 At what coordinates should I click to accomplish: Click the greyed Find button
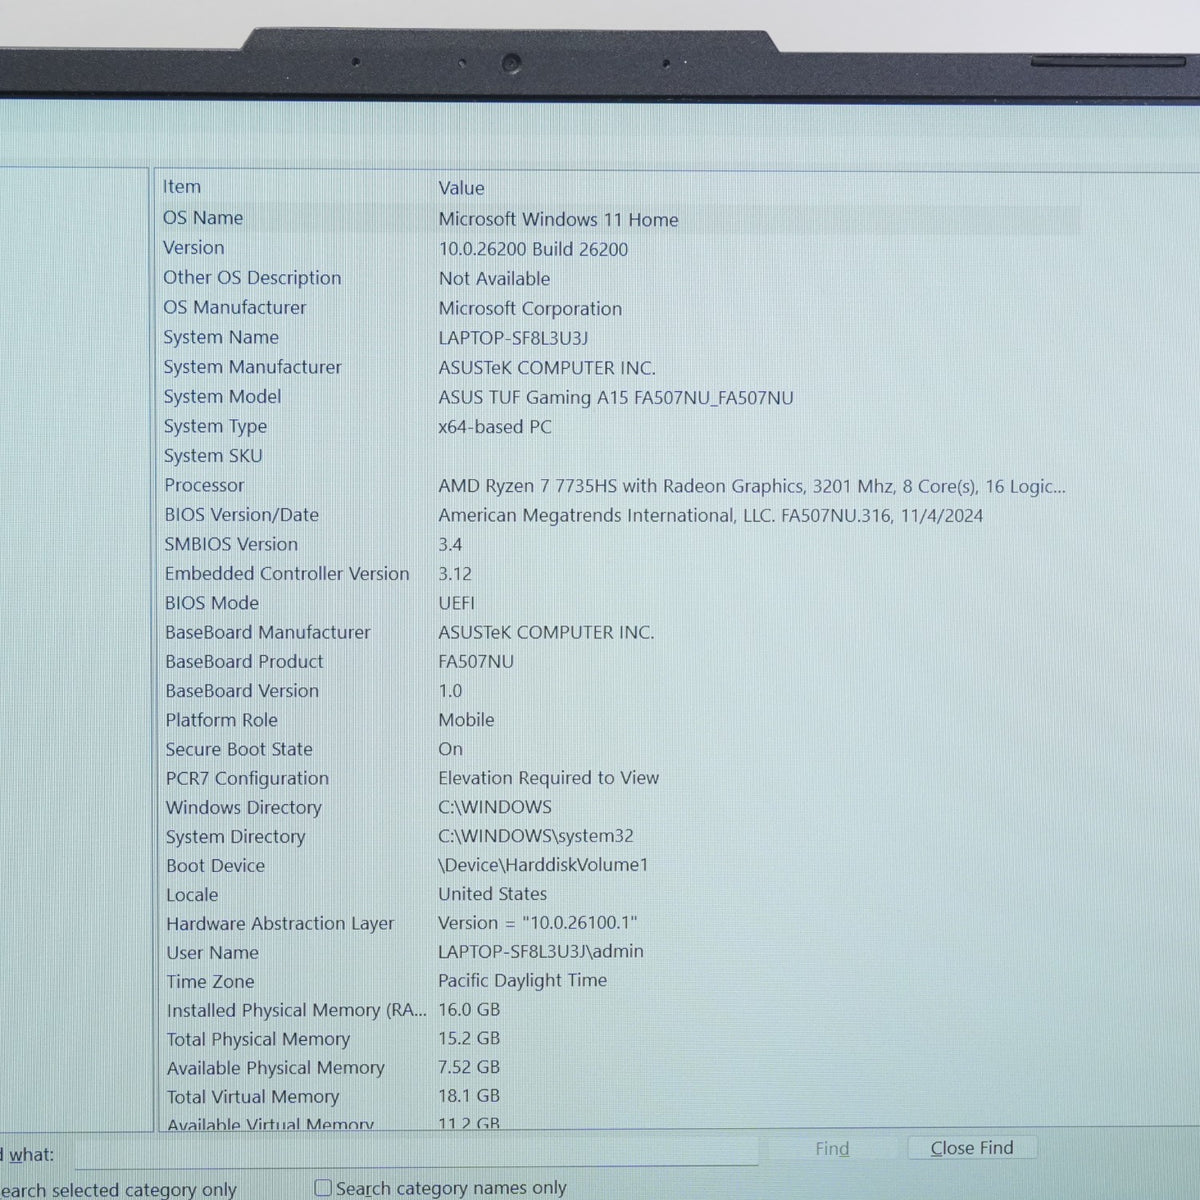pyautogui.click(x=832, y=1149)
